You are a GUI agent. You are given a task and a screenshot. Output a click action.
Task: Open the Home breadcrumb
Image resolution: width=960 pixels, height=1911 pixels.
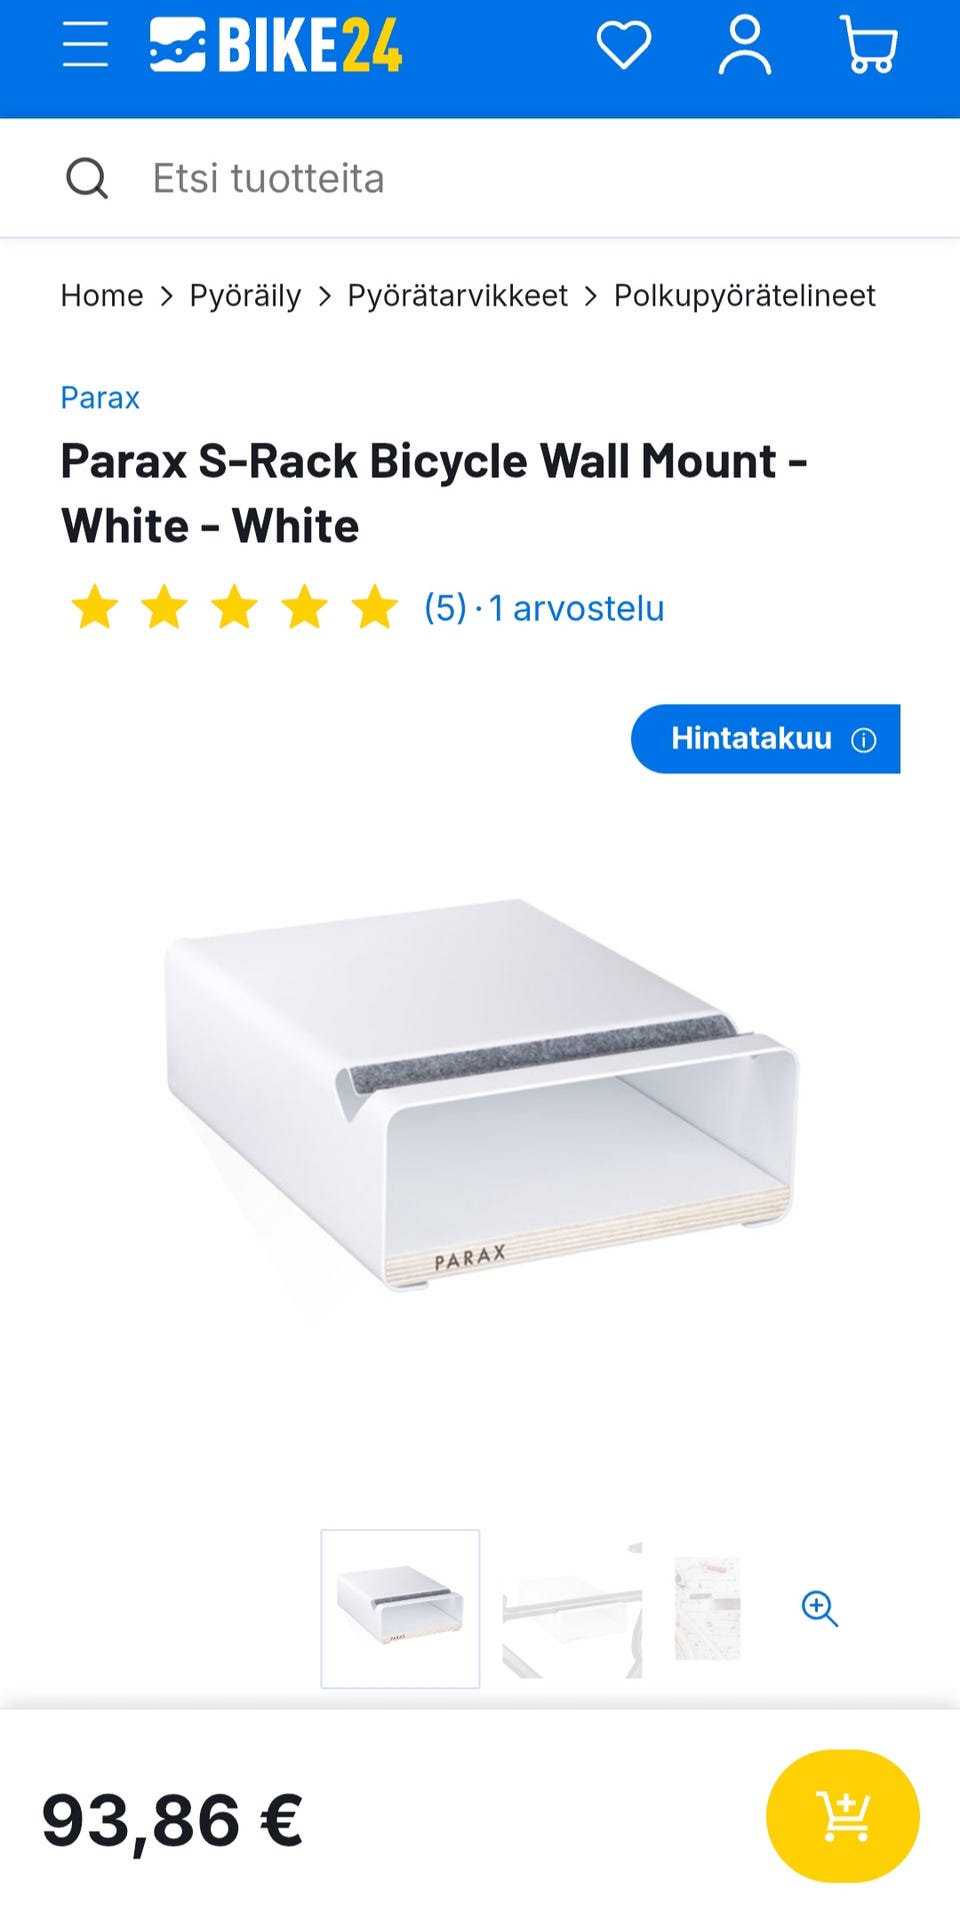pos(102,296)
